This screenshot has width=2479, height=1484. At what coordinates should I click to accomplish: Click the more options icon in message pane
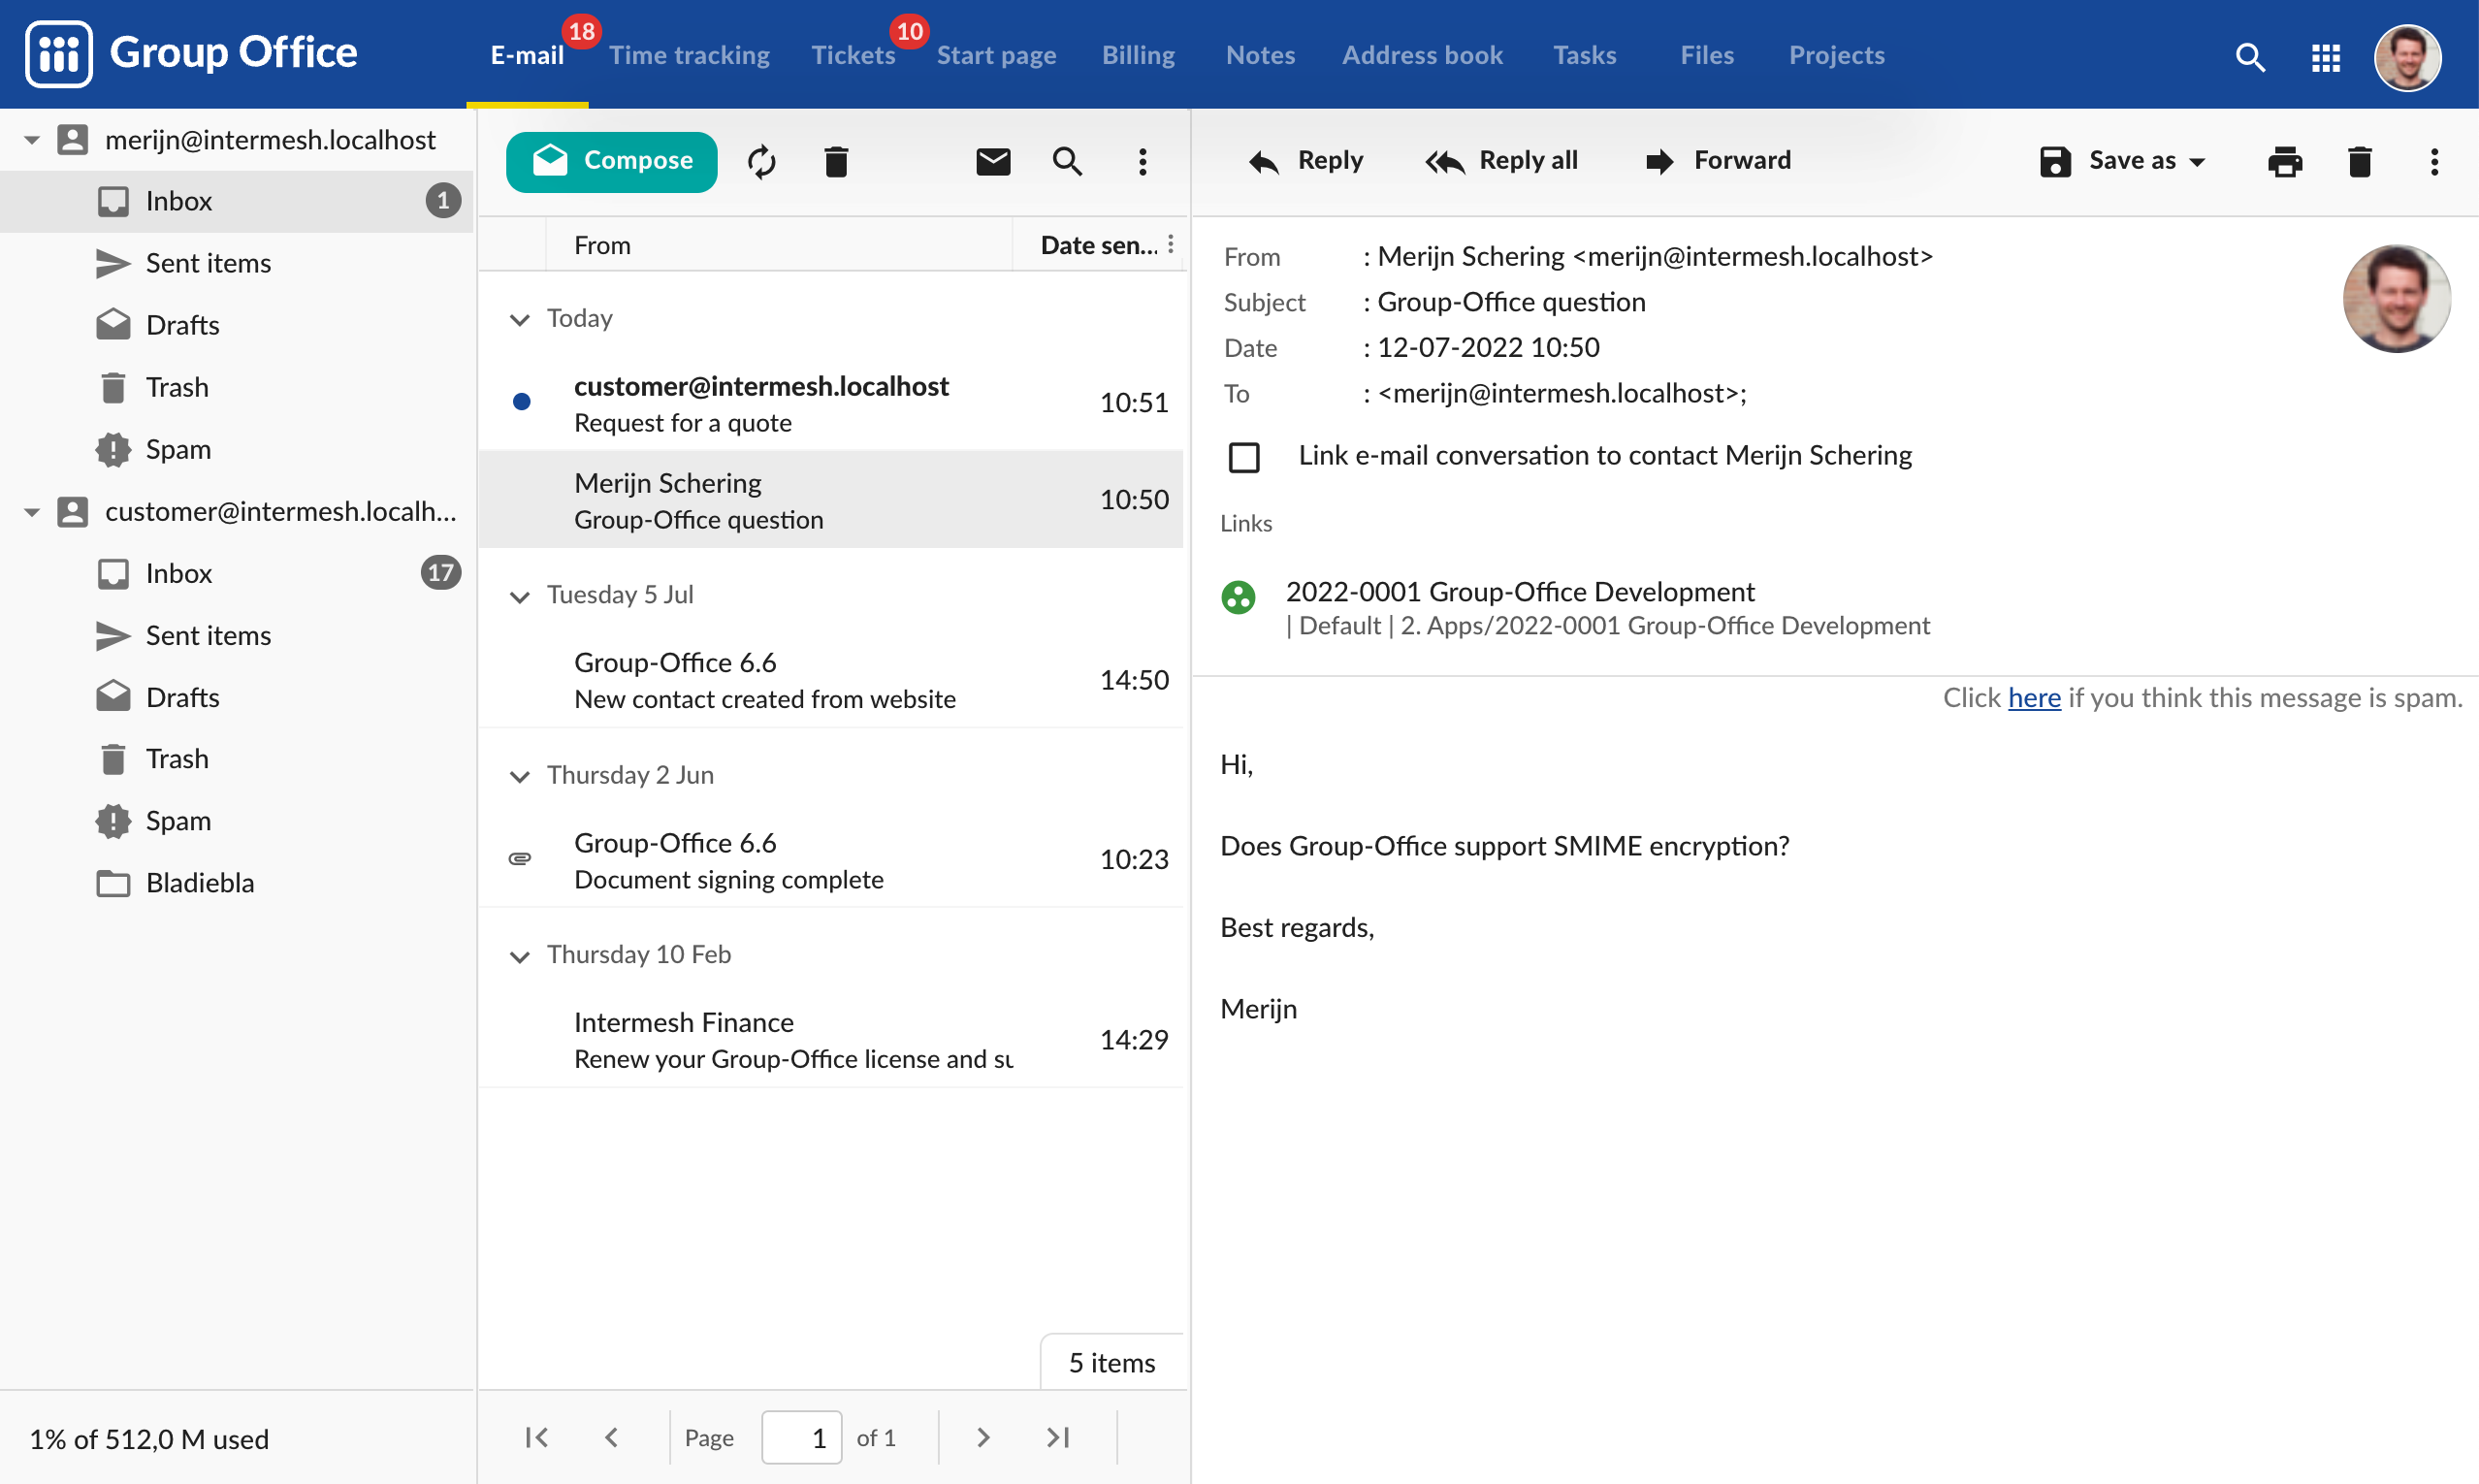click(2434, 161)
